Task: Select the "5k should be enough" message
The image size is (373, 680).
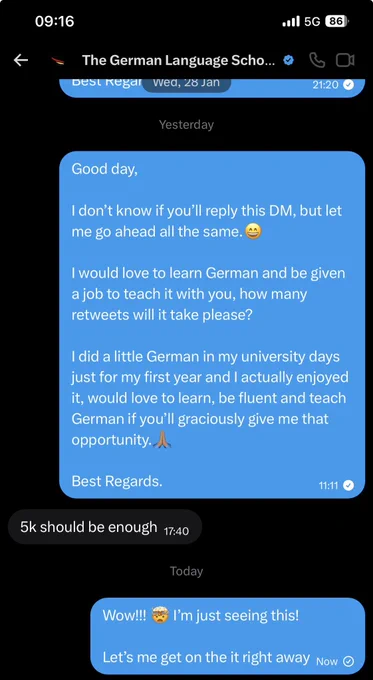Action: tap(105, 526)
